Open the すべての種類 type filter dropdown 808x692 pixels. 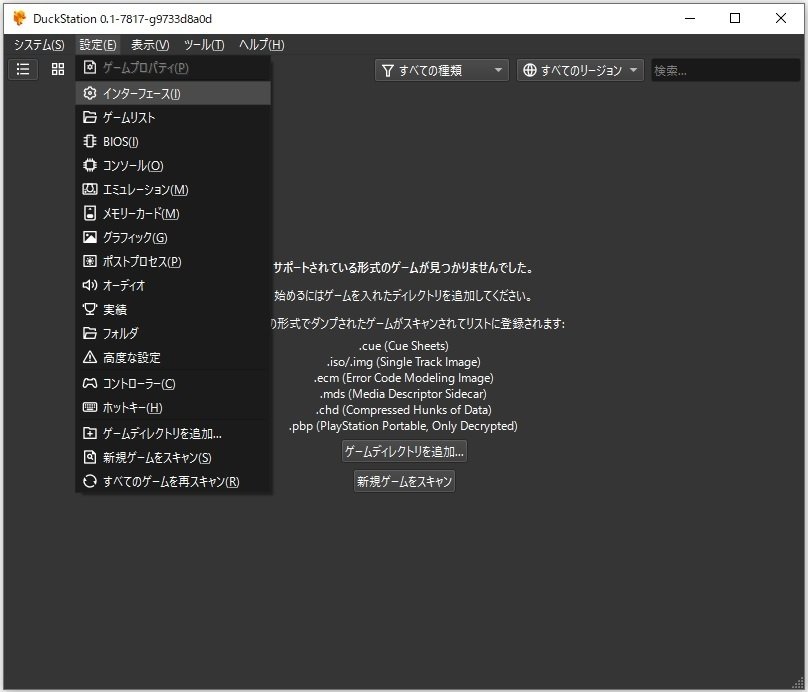pyautogui.click(x=442, y=70)
